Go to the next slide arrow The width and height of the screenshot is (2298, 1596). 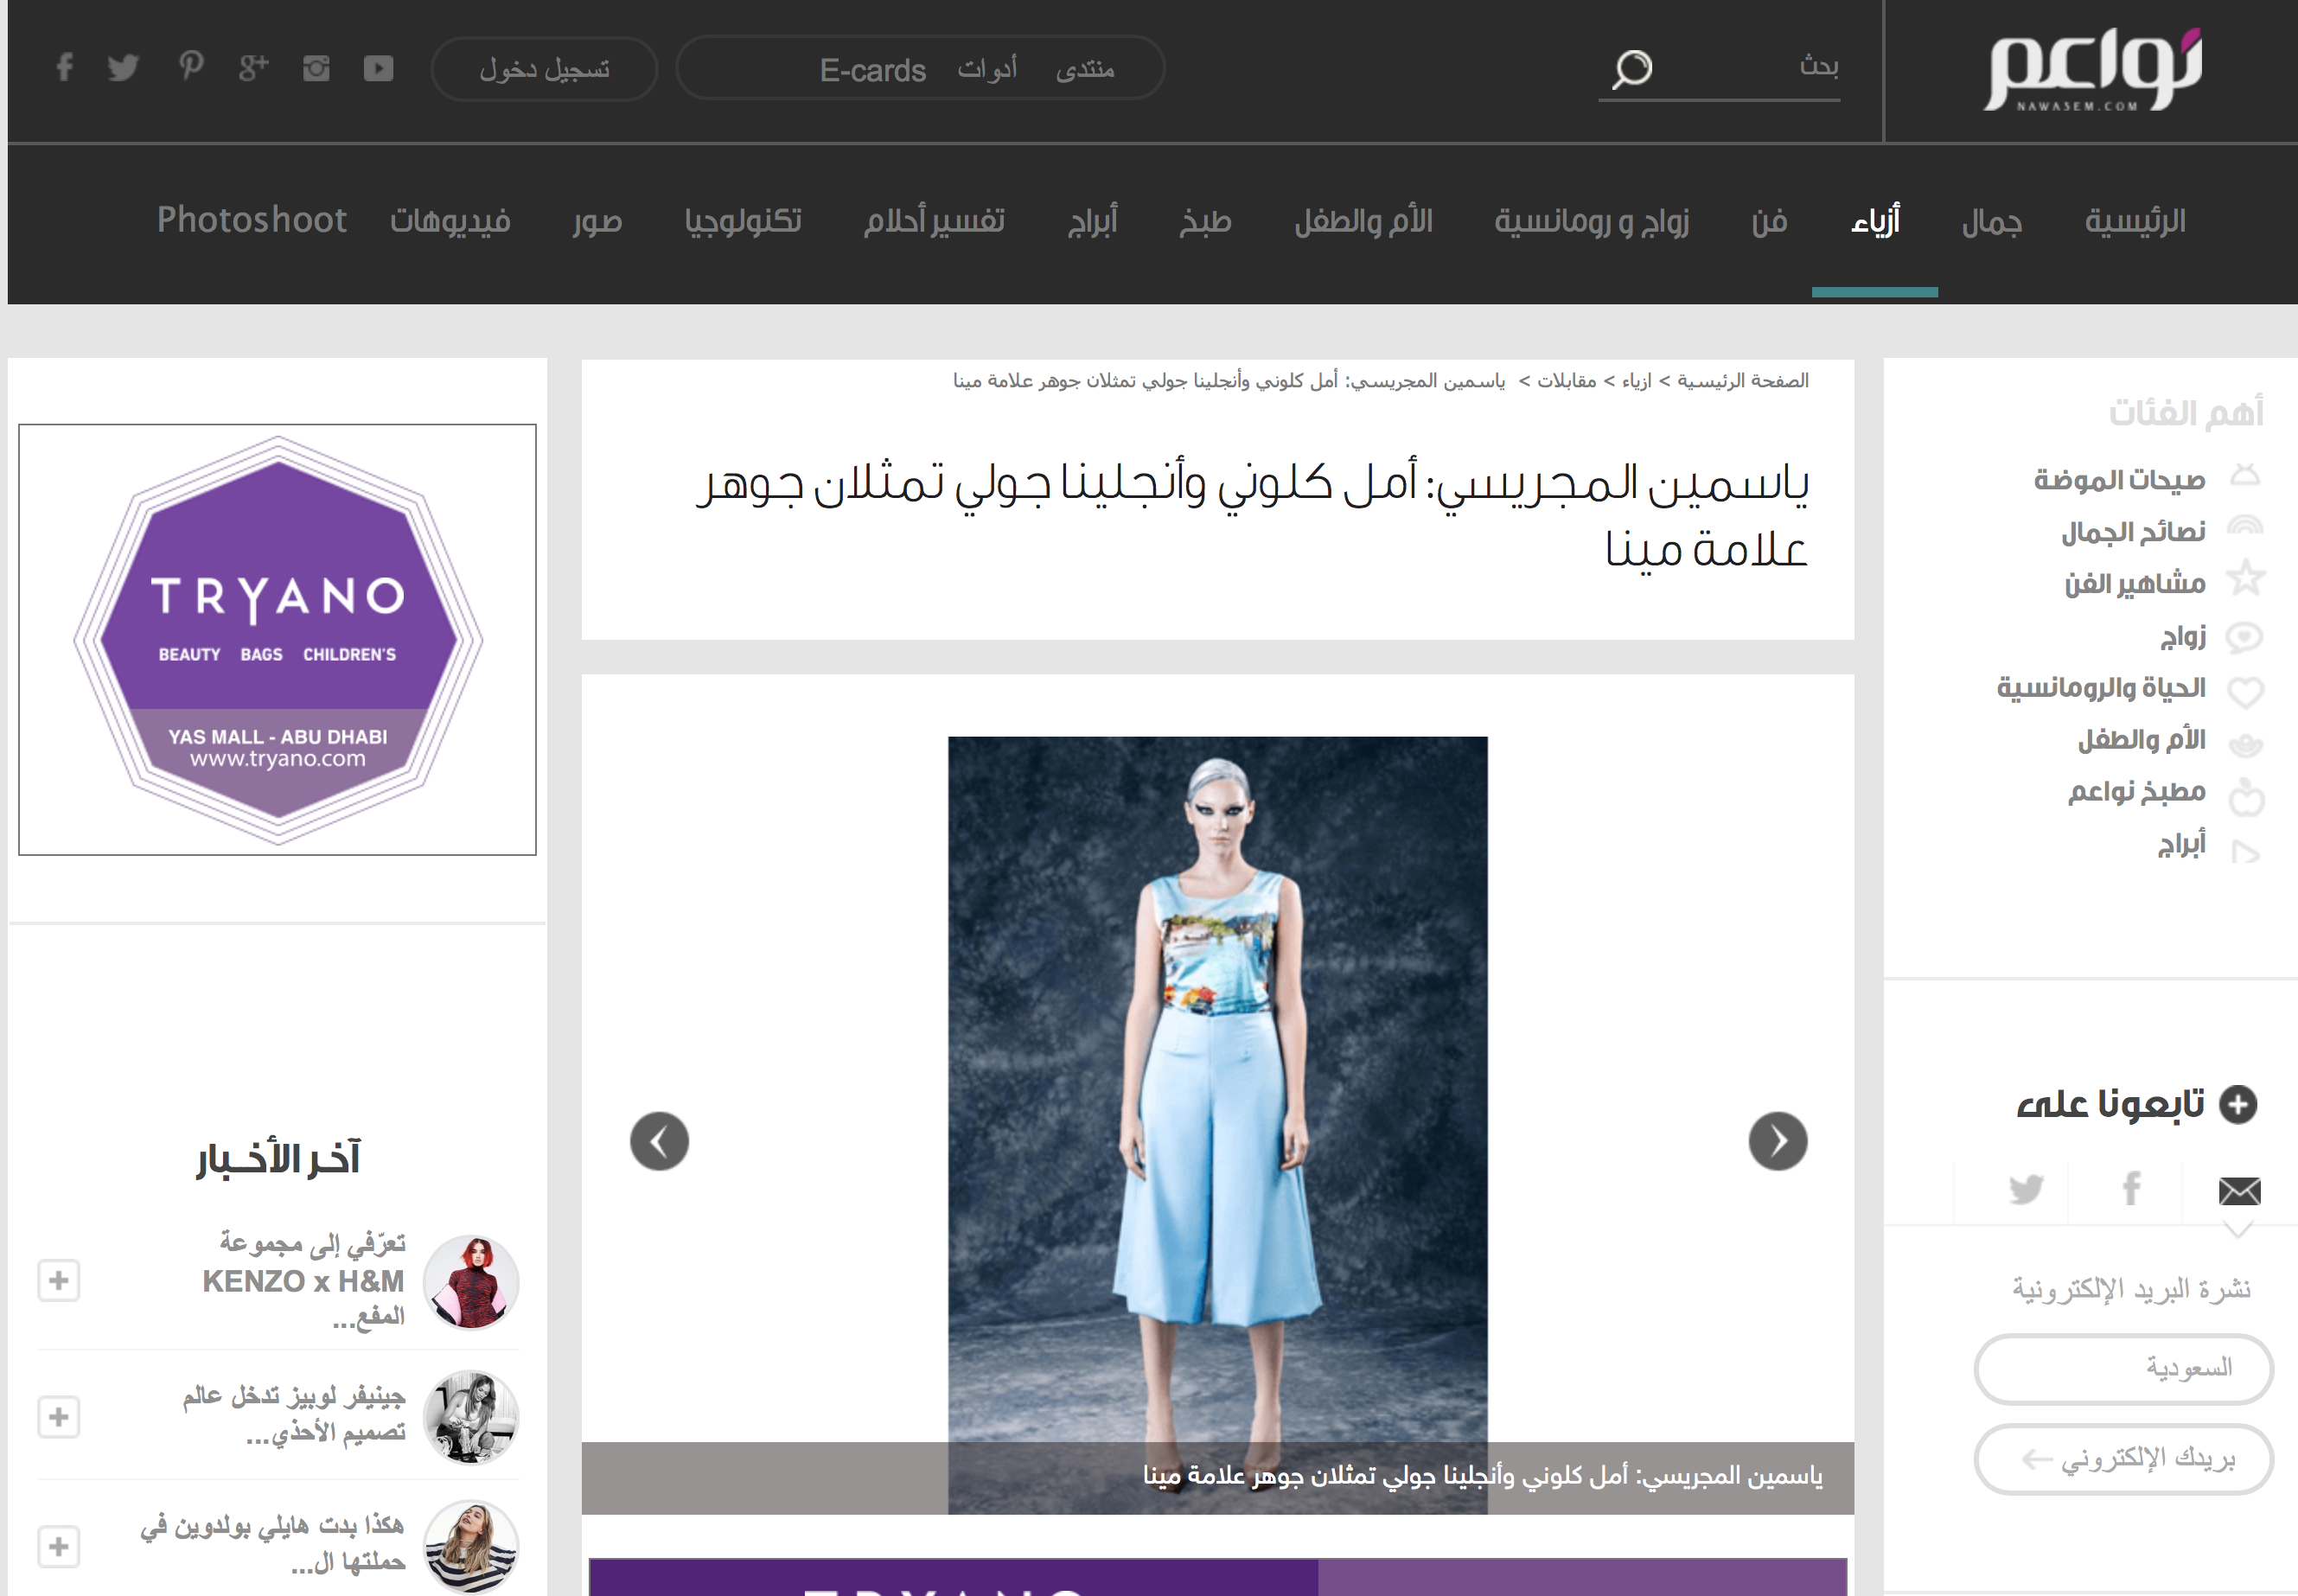pyautogui.click(x=1778, y=1141)
